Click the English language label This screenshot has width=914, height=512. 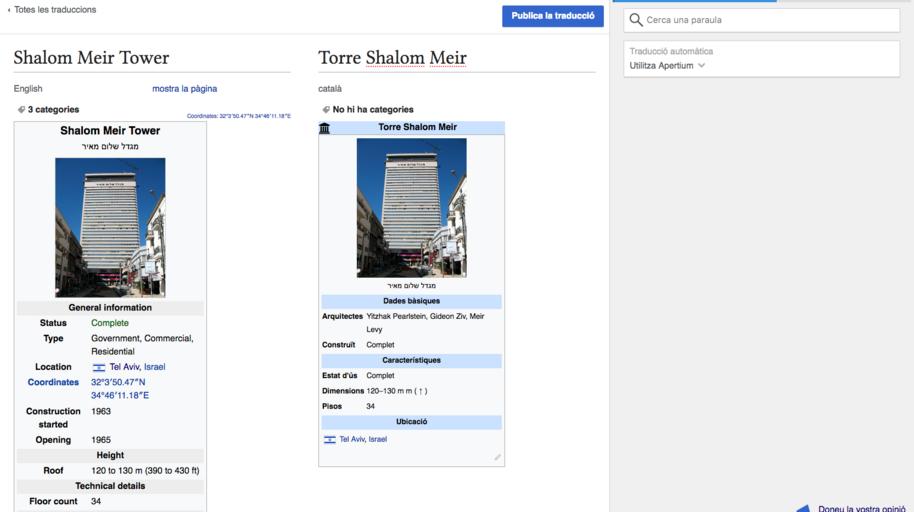[x=28, y=89]
